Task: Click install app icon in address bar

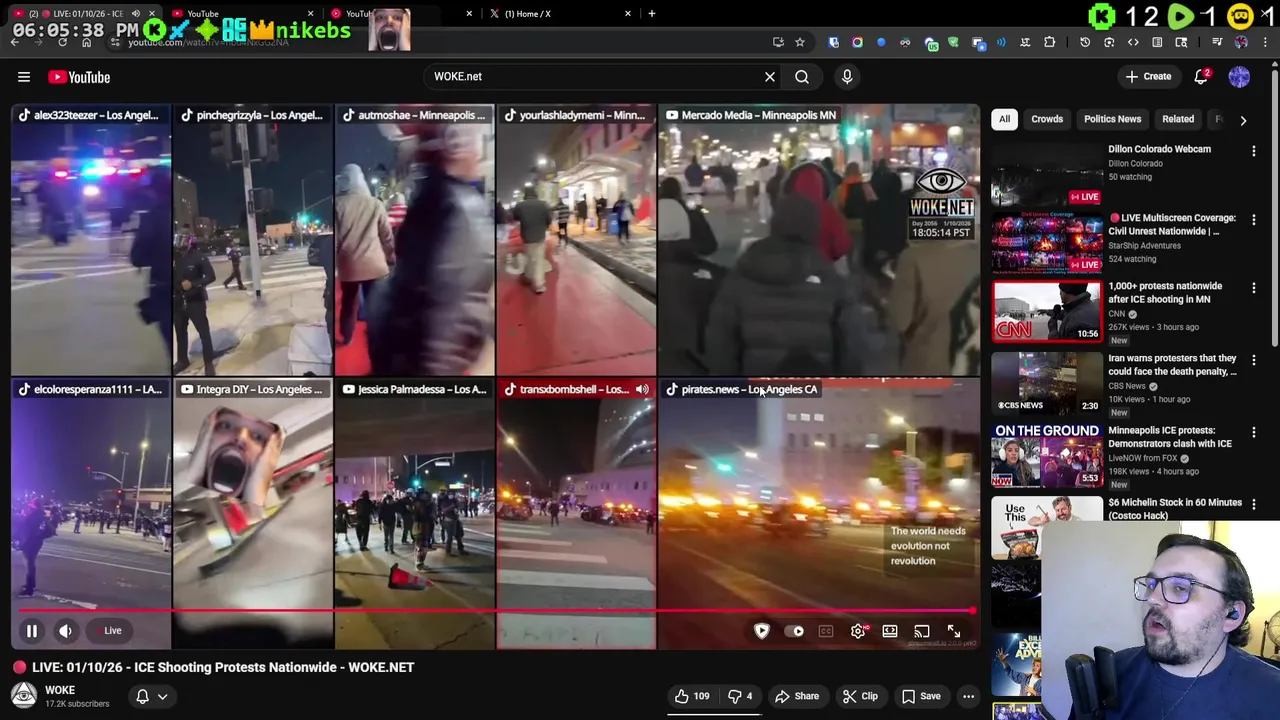Action: point(778,42)
